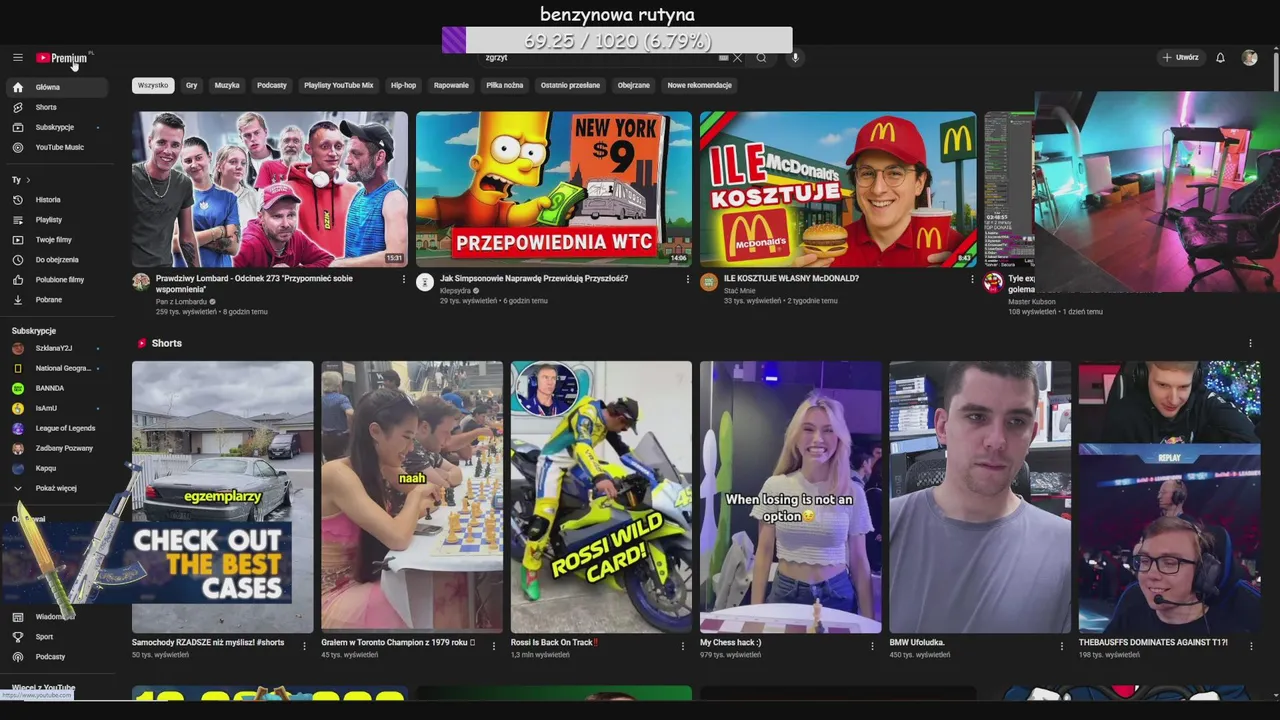This screenshot has height=720, width=1280.
Task: Expand the Ty section chevron
Action: pos(28,180)
